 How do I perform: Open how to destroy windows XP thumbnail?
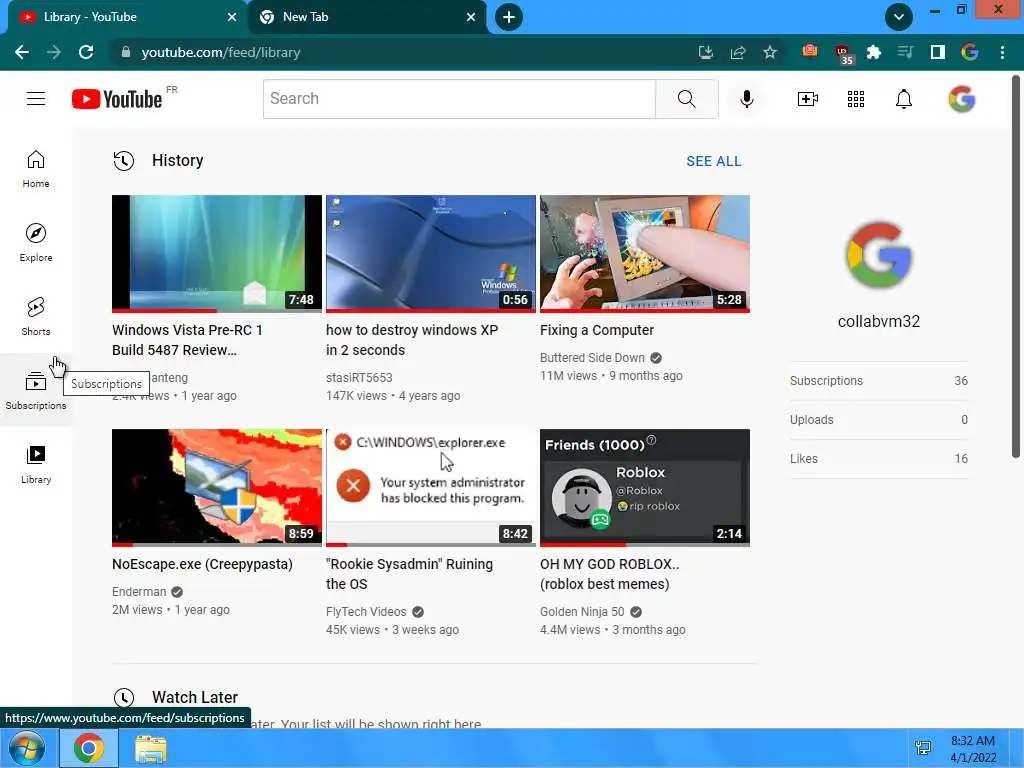[x=431, y=253]
